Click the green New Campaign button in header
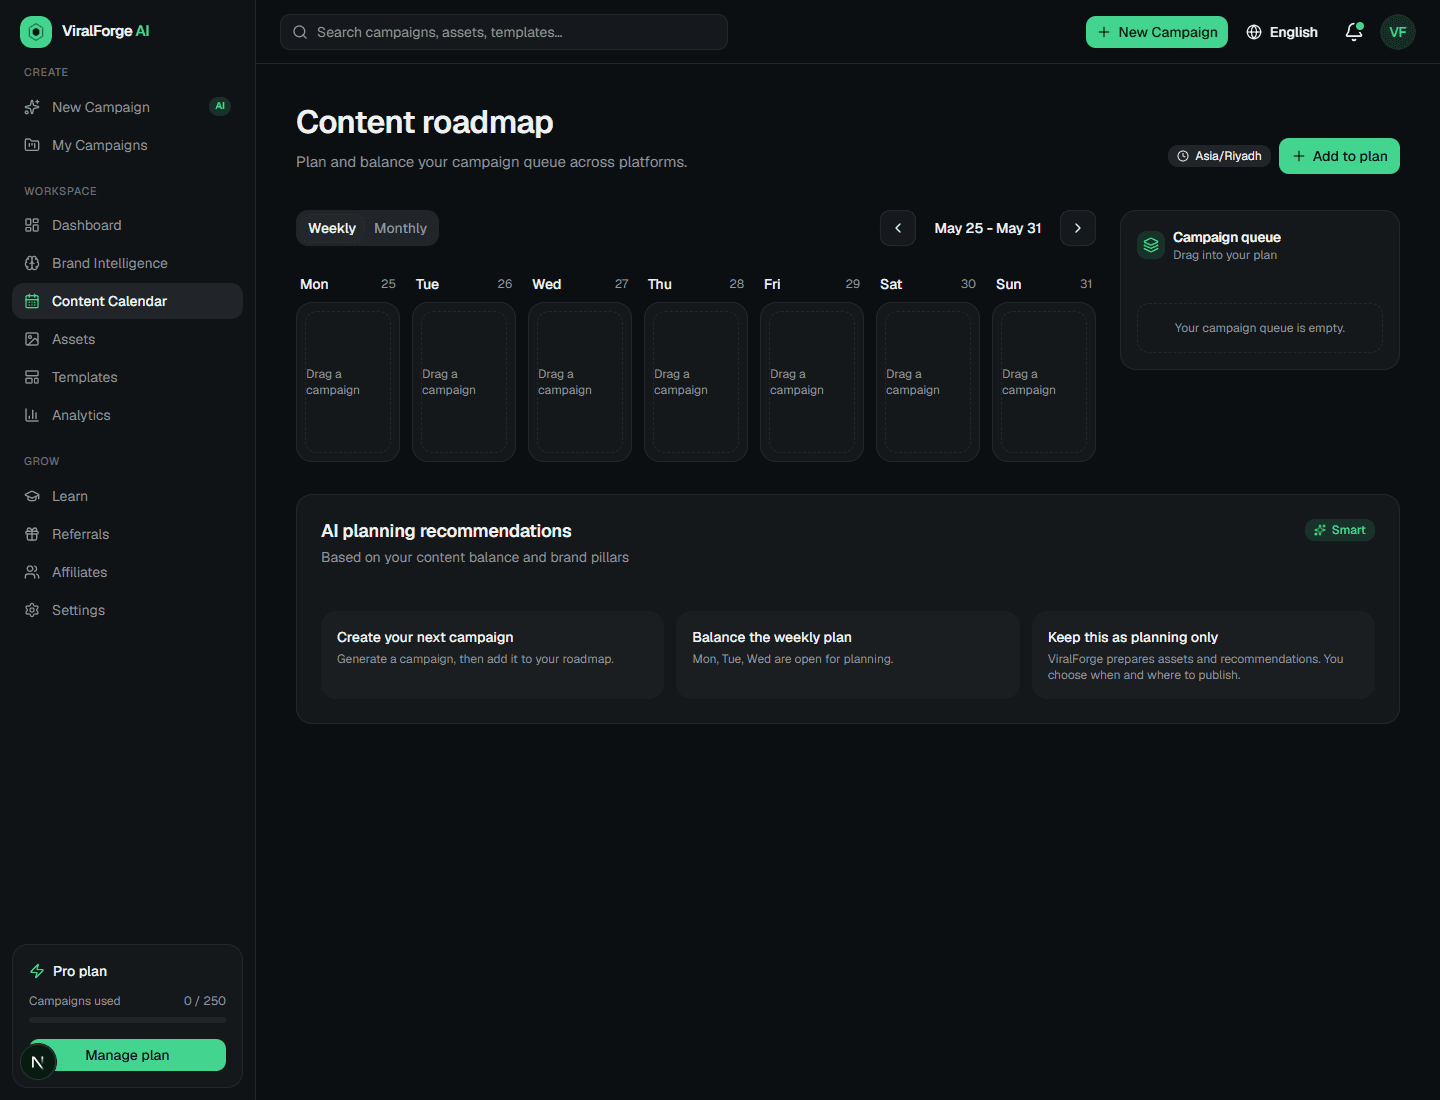The image size is (1440, 1100). coord(1157,32)
